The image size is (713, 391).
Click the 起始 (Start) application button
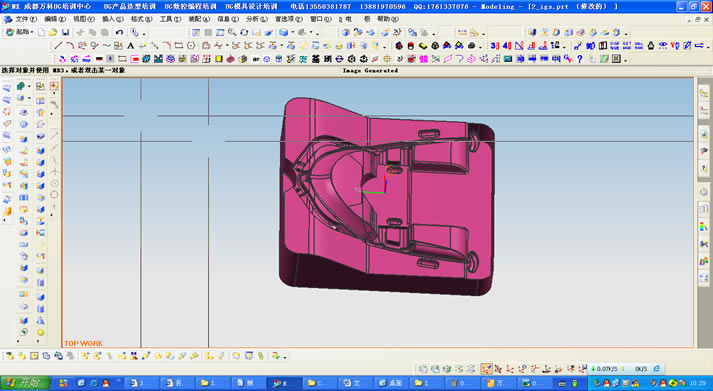tap(19, 32)
